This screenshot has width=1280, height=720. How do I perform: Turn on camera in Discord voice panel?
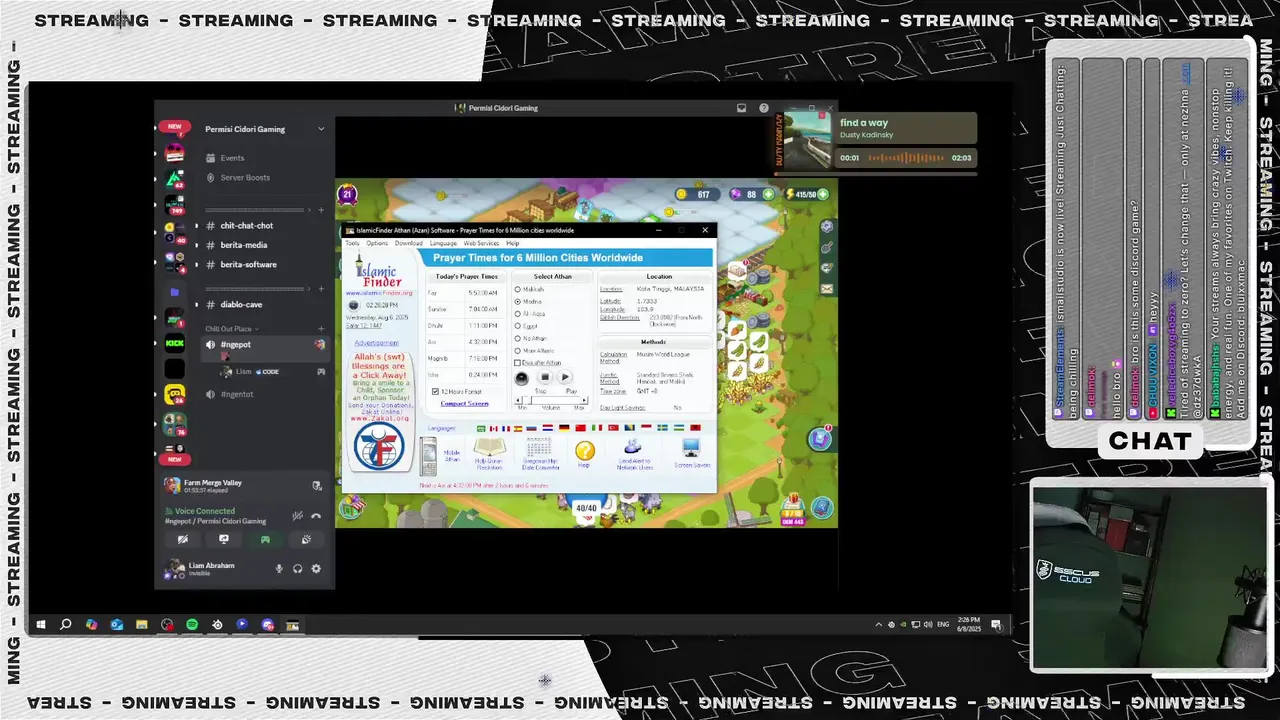coord(182,540)
